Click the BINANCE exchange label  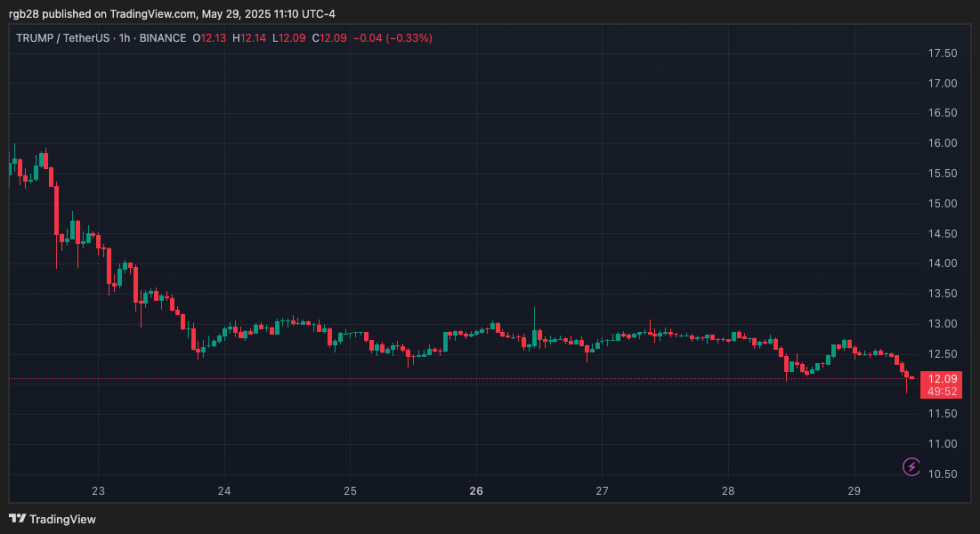coord(163,38)
